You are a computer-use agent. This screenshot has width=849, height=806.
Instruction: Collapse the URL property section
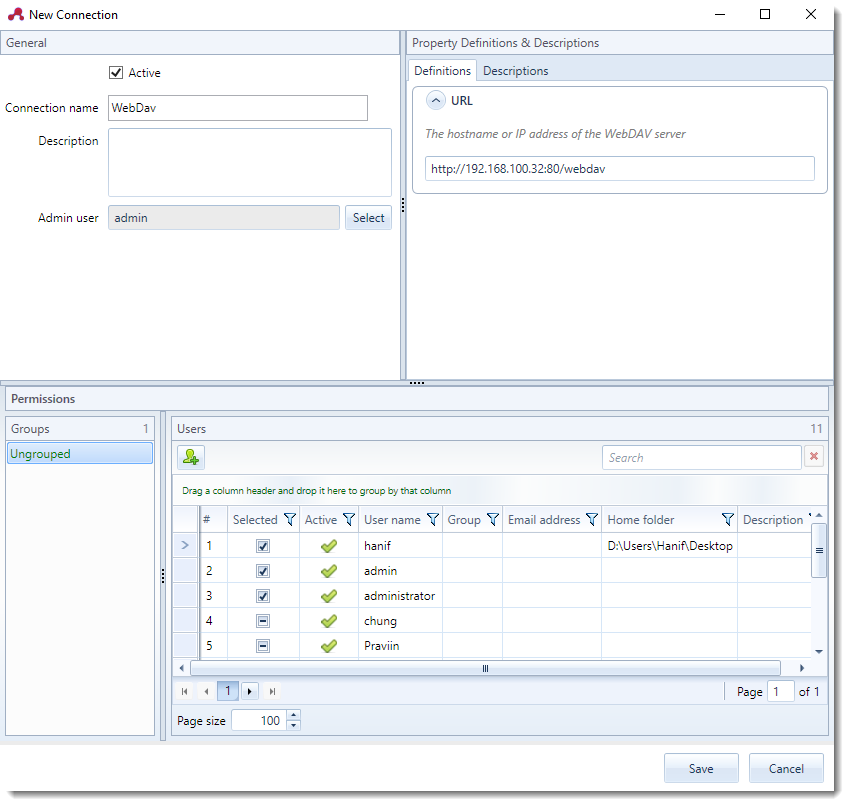436,101
